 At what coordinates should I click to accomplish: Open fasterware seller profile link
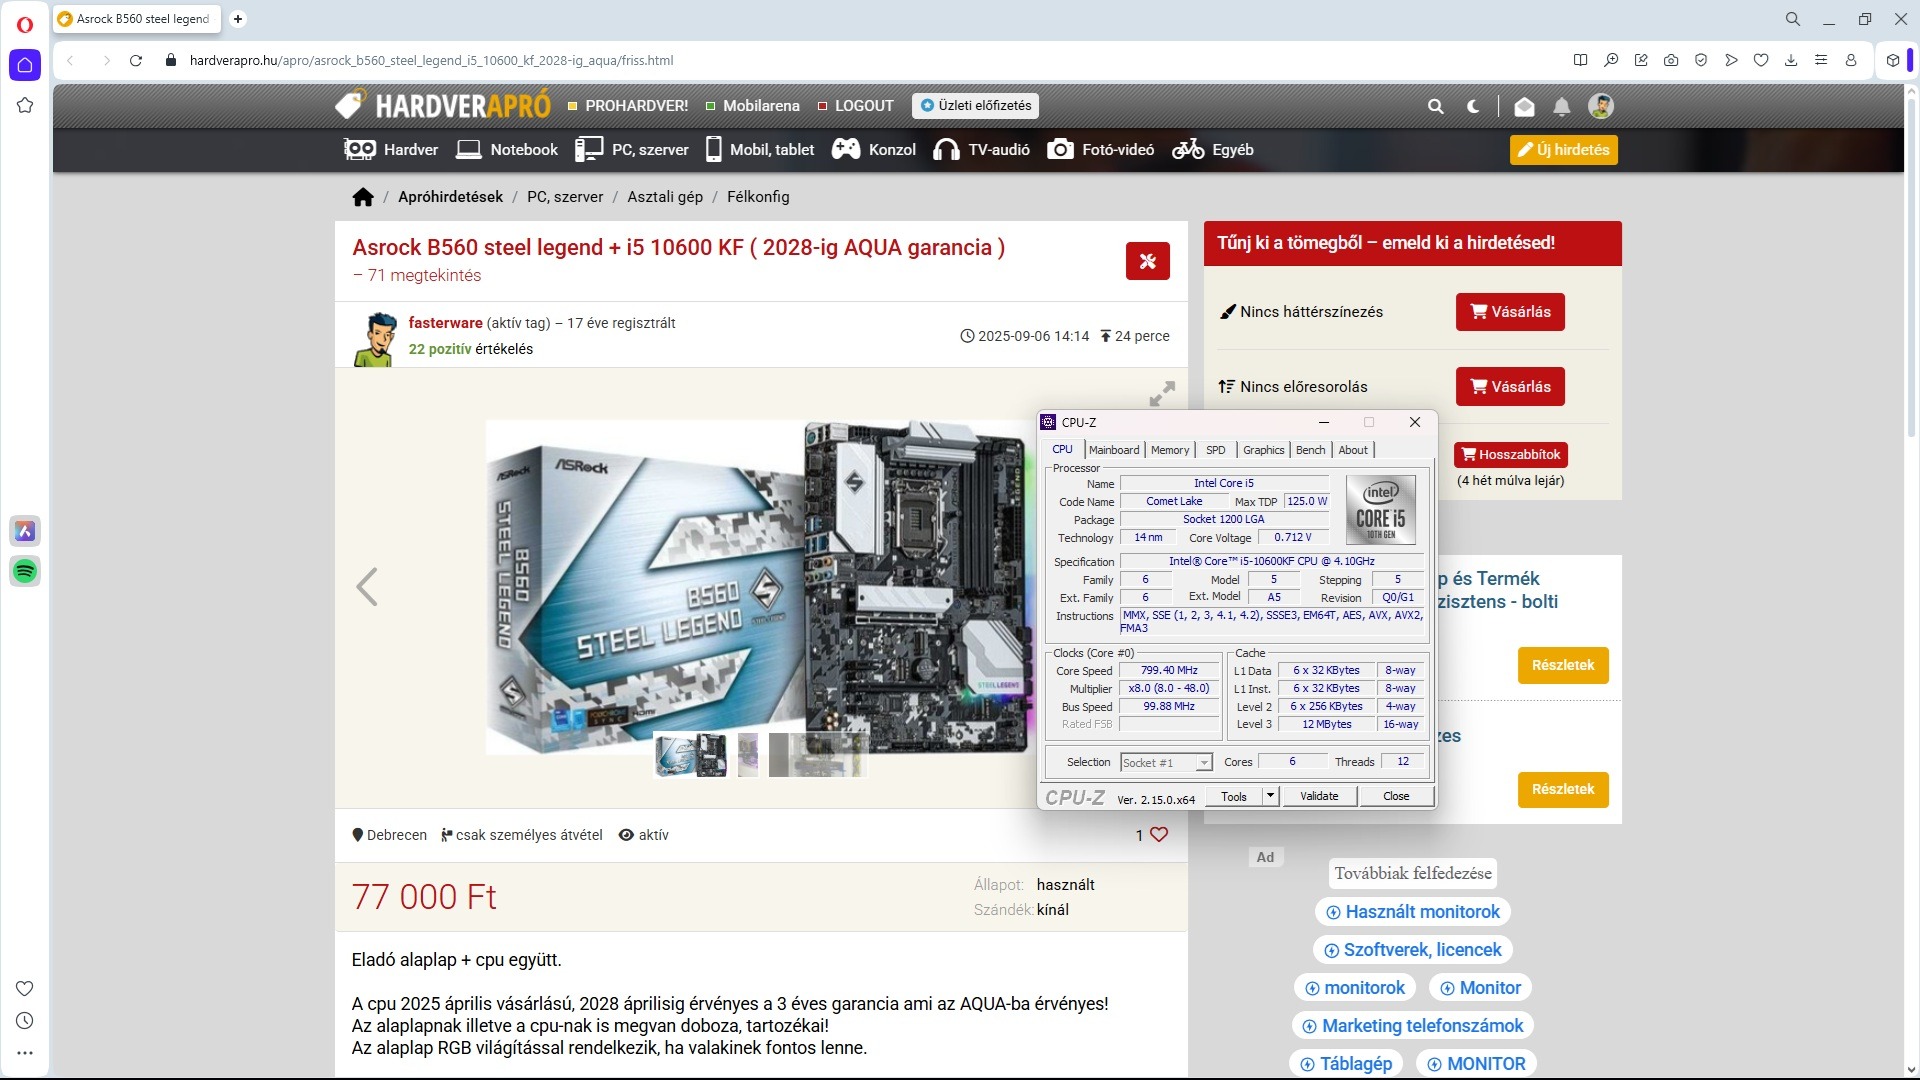(445, 323)
